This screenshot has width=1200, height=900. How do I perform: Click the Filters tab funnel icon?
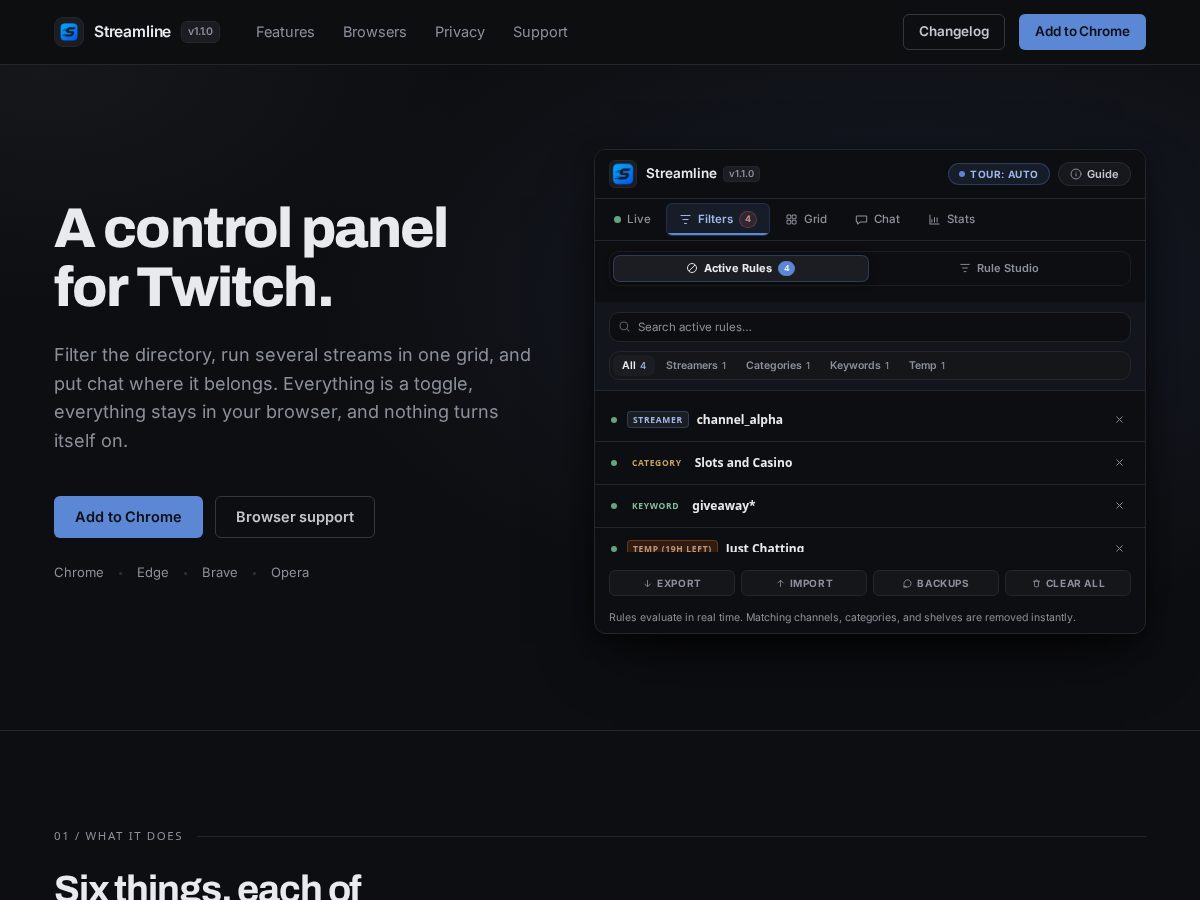[685, 219]
